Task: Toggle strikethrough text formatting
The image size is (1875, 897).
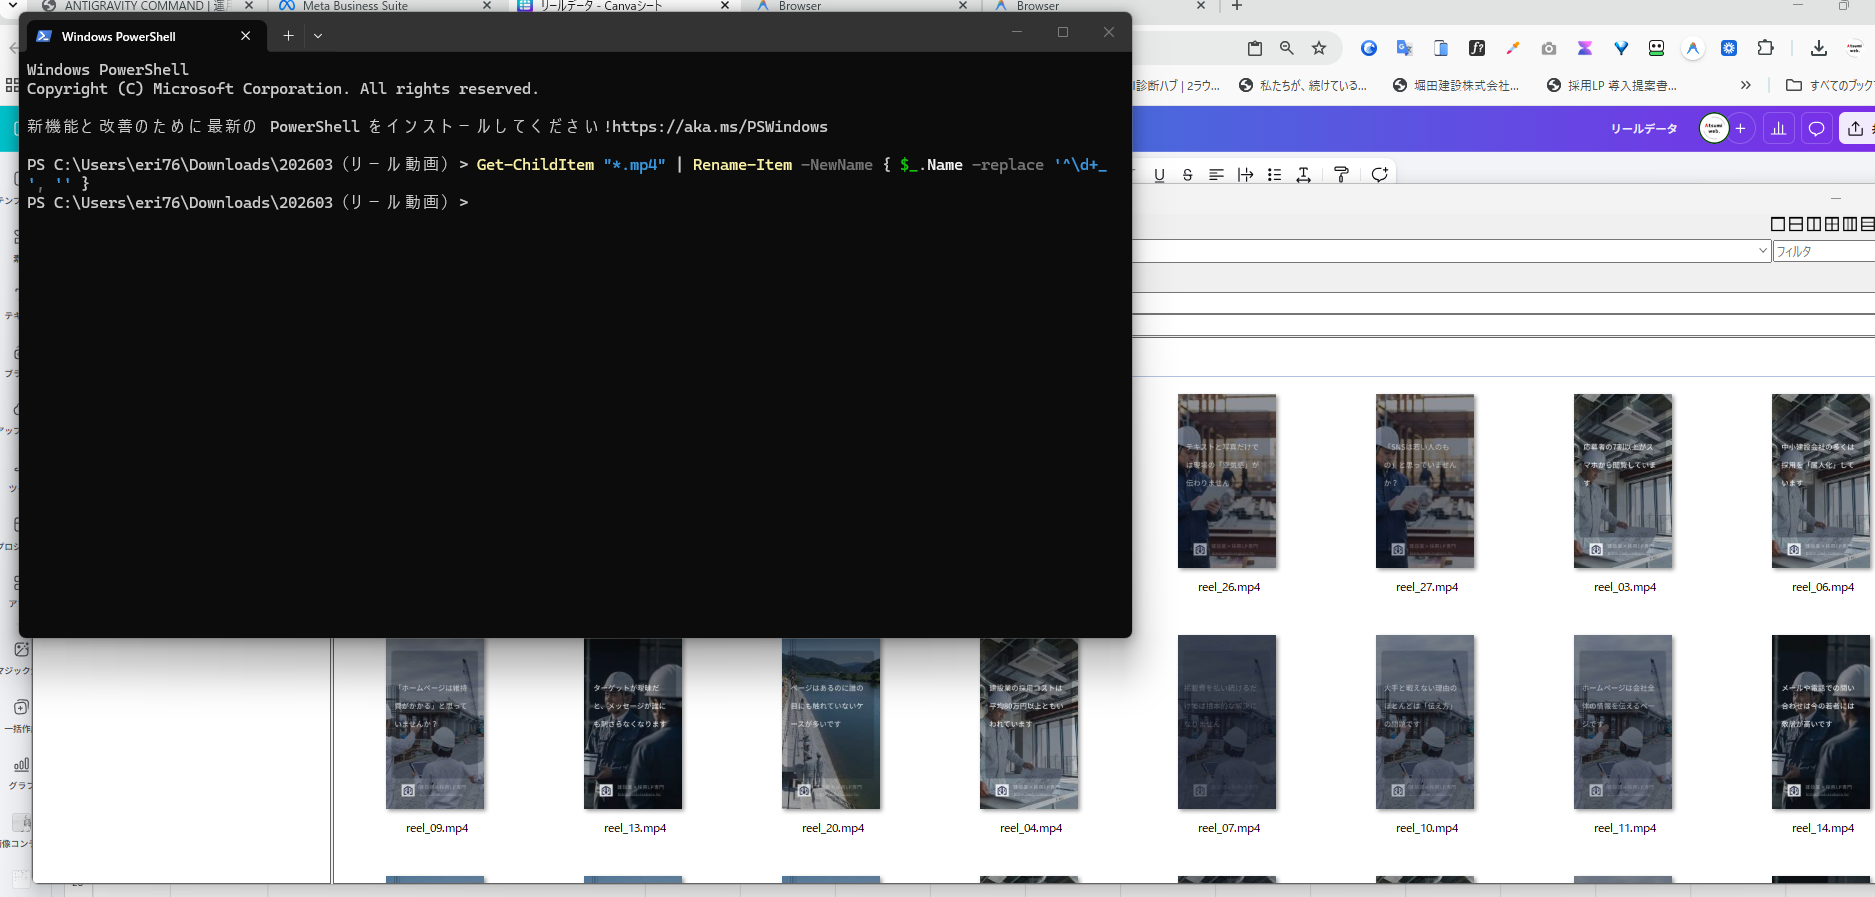Action: coord(1187,175)
